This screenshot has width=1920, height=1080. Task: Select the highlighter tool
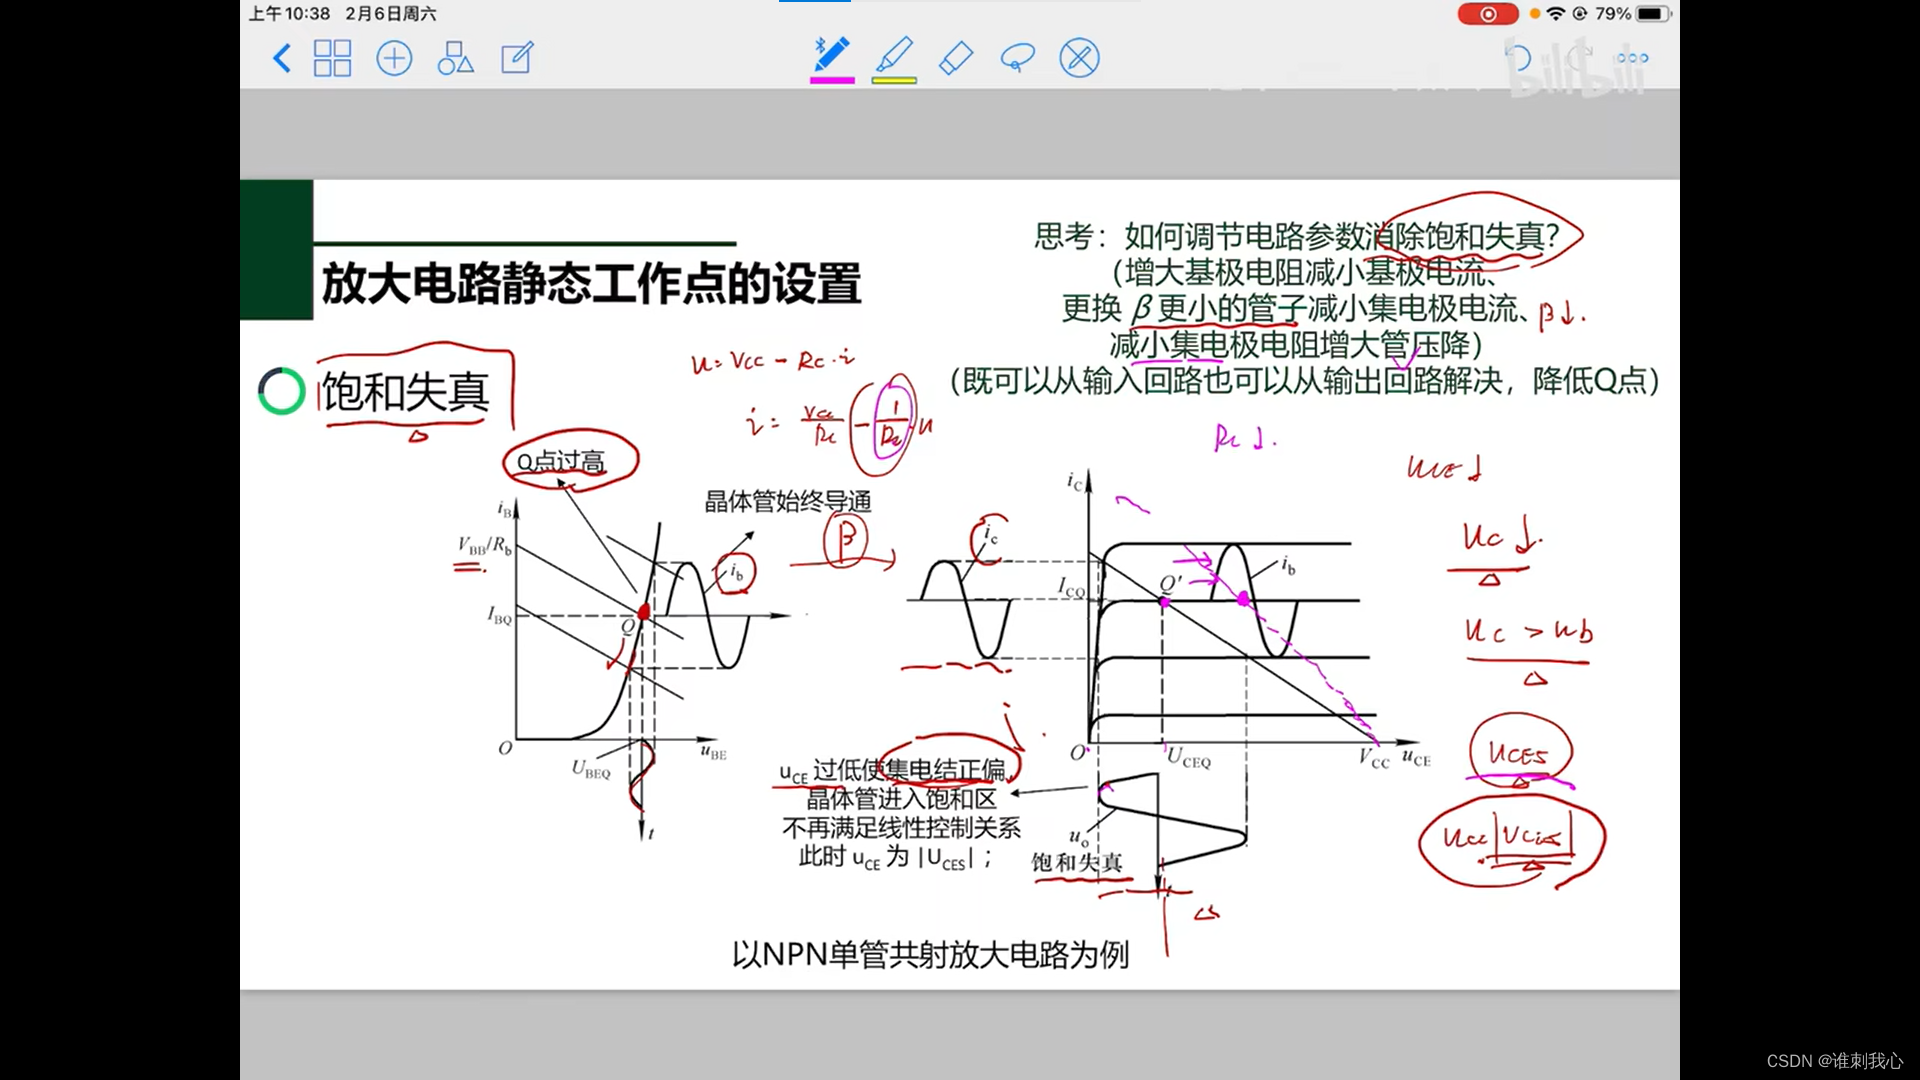pos(894,55)
